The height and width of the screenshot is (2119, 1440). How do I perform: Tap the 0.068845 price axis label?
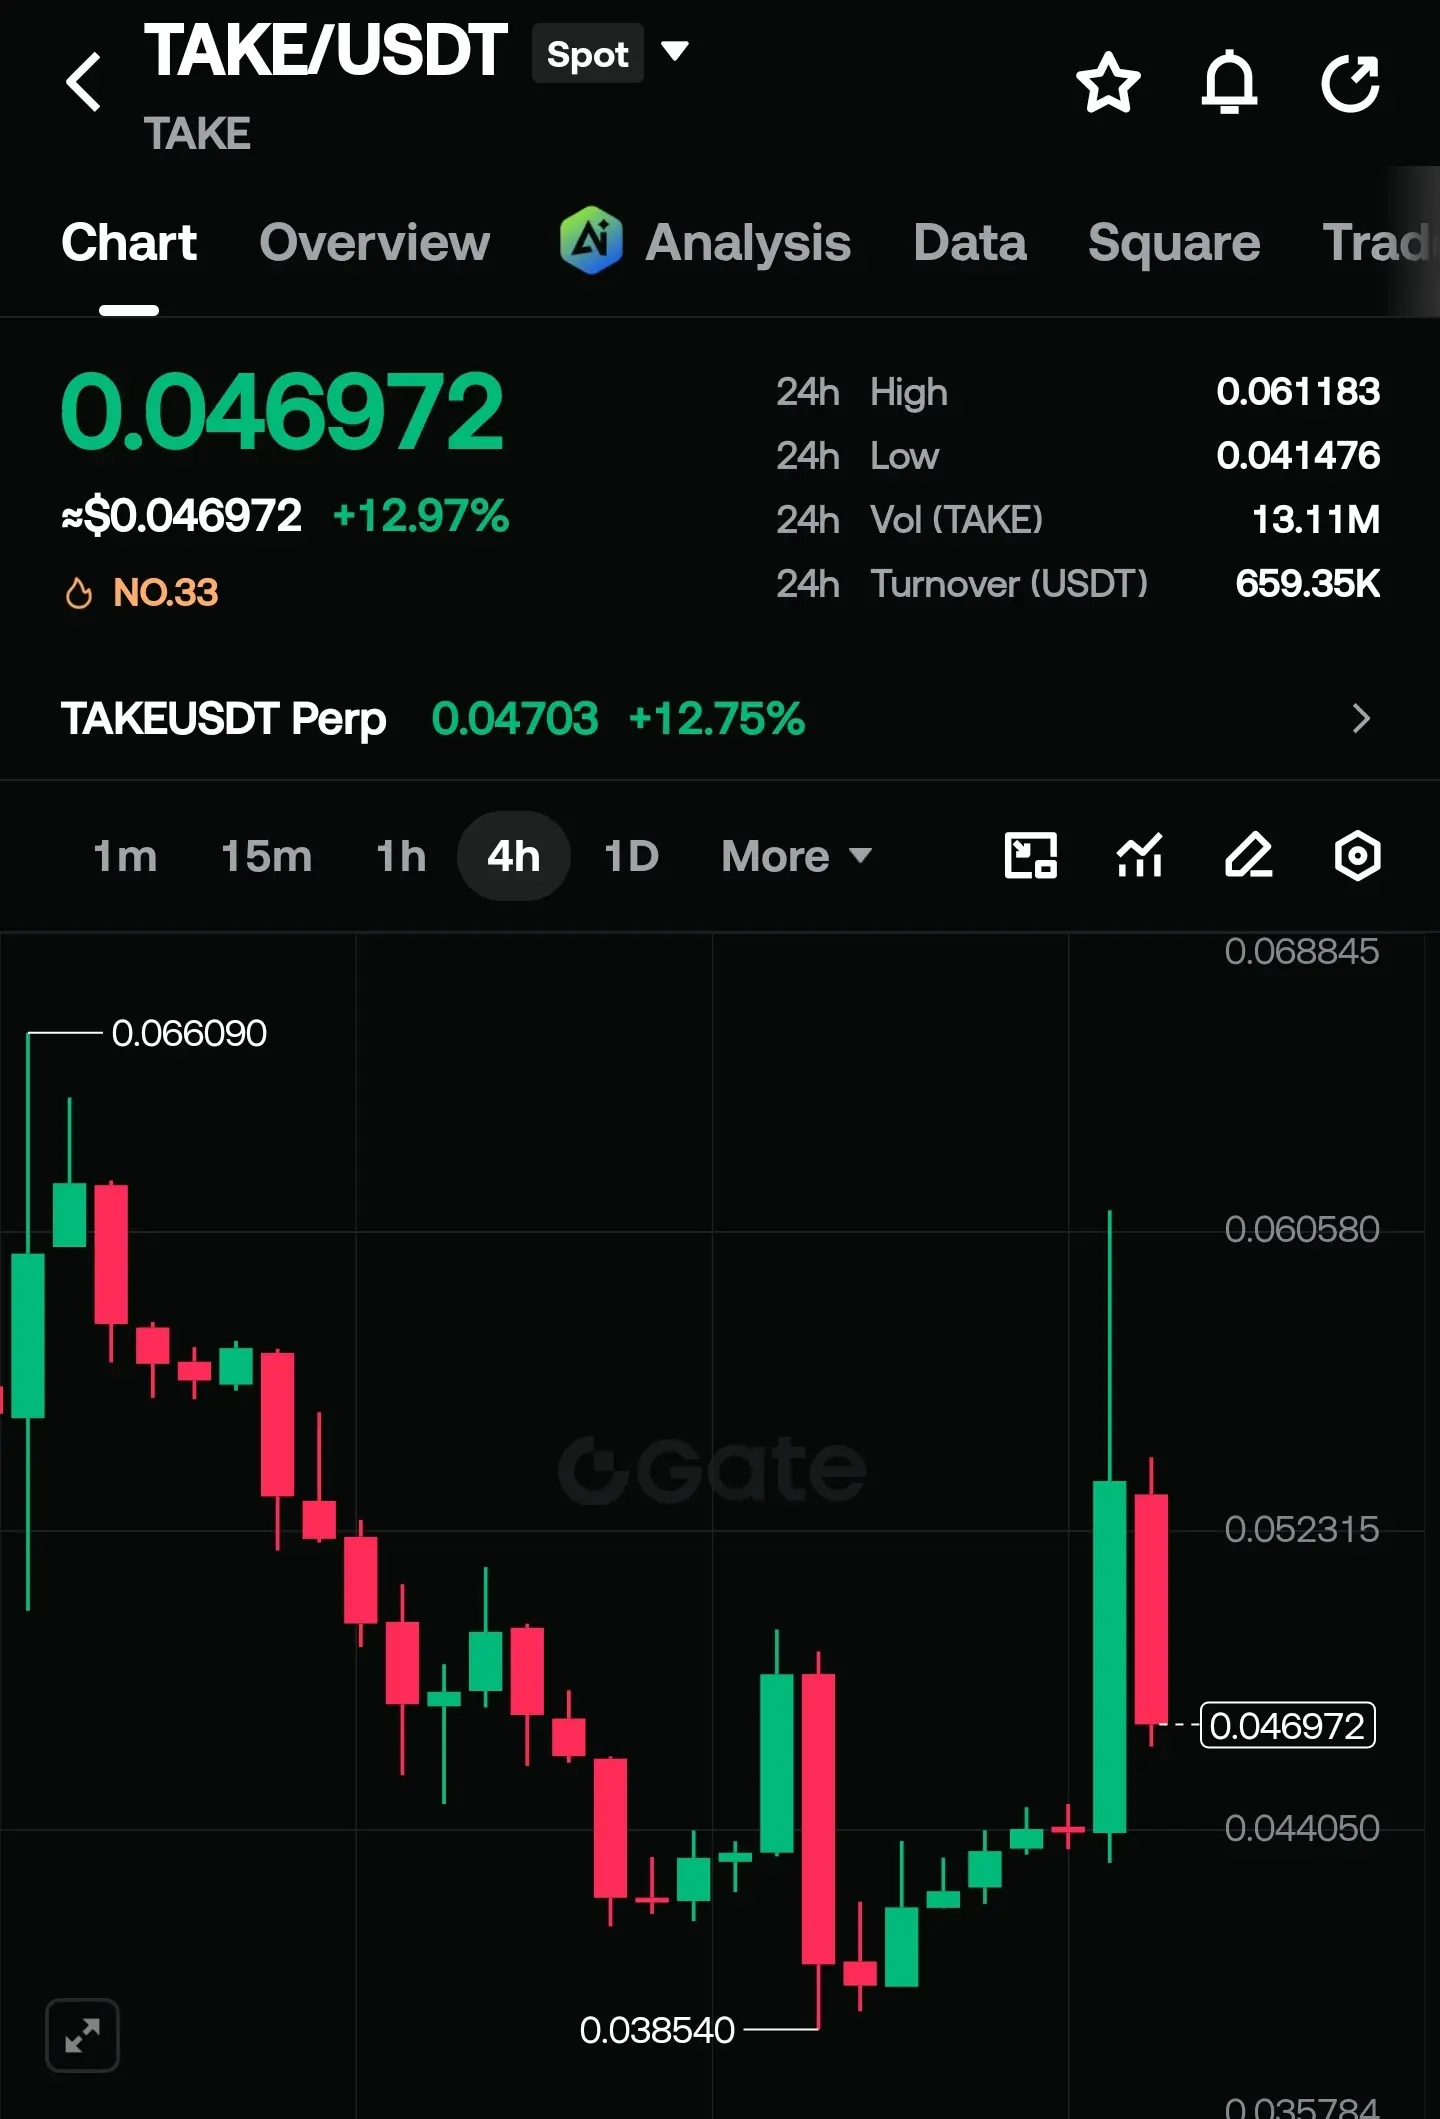(x=1302, y=951)
